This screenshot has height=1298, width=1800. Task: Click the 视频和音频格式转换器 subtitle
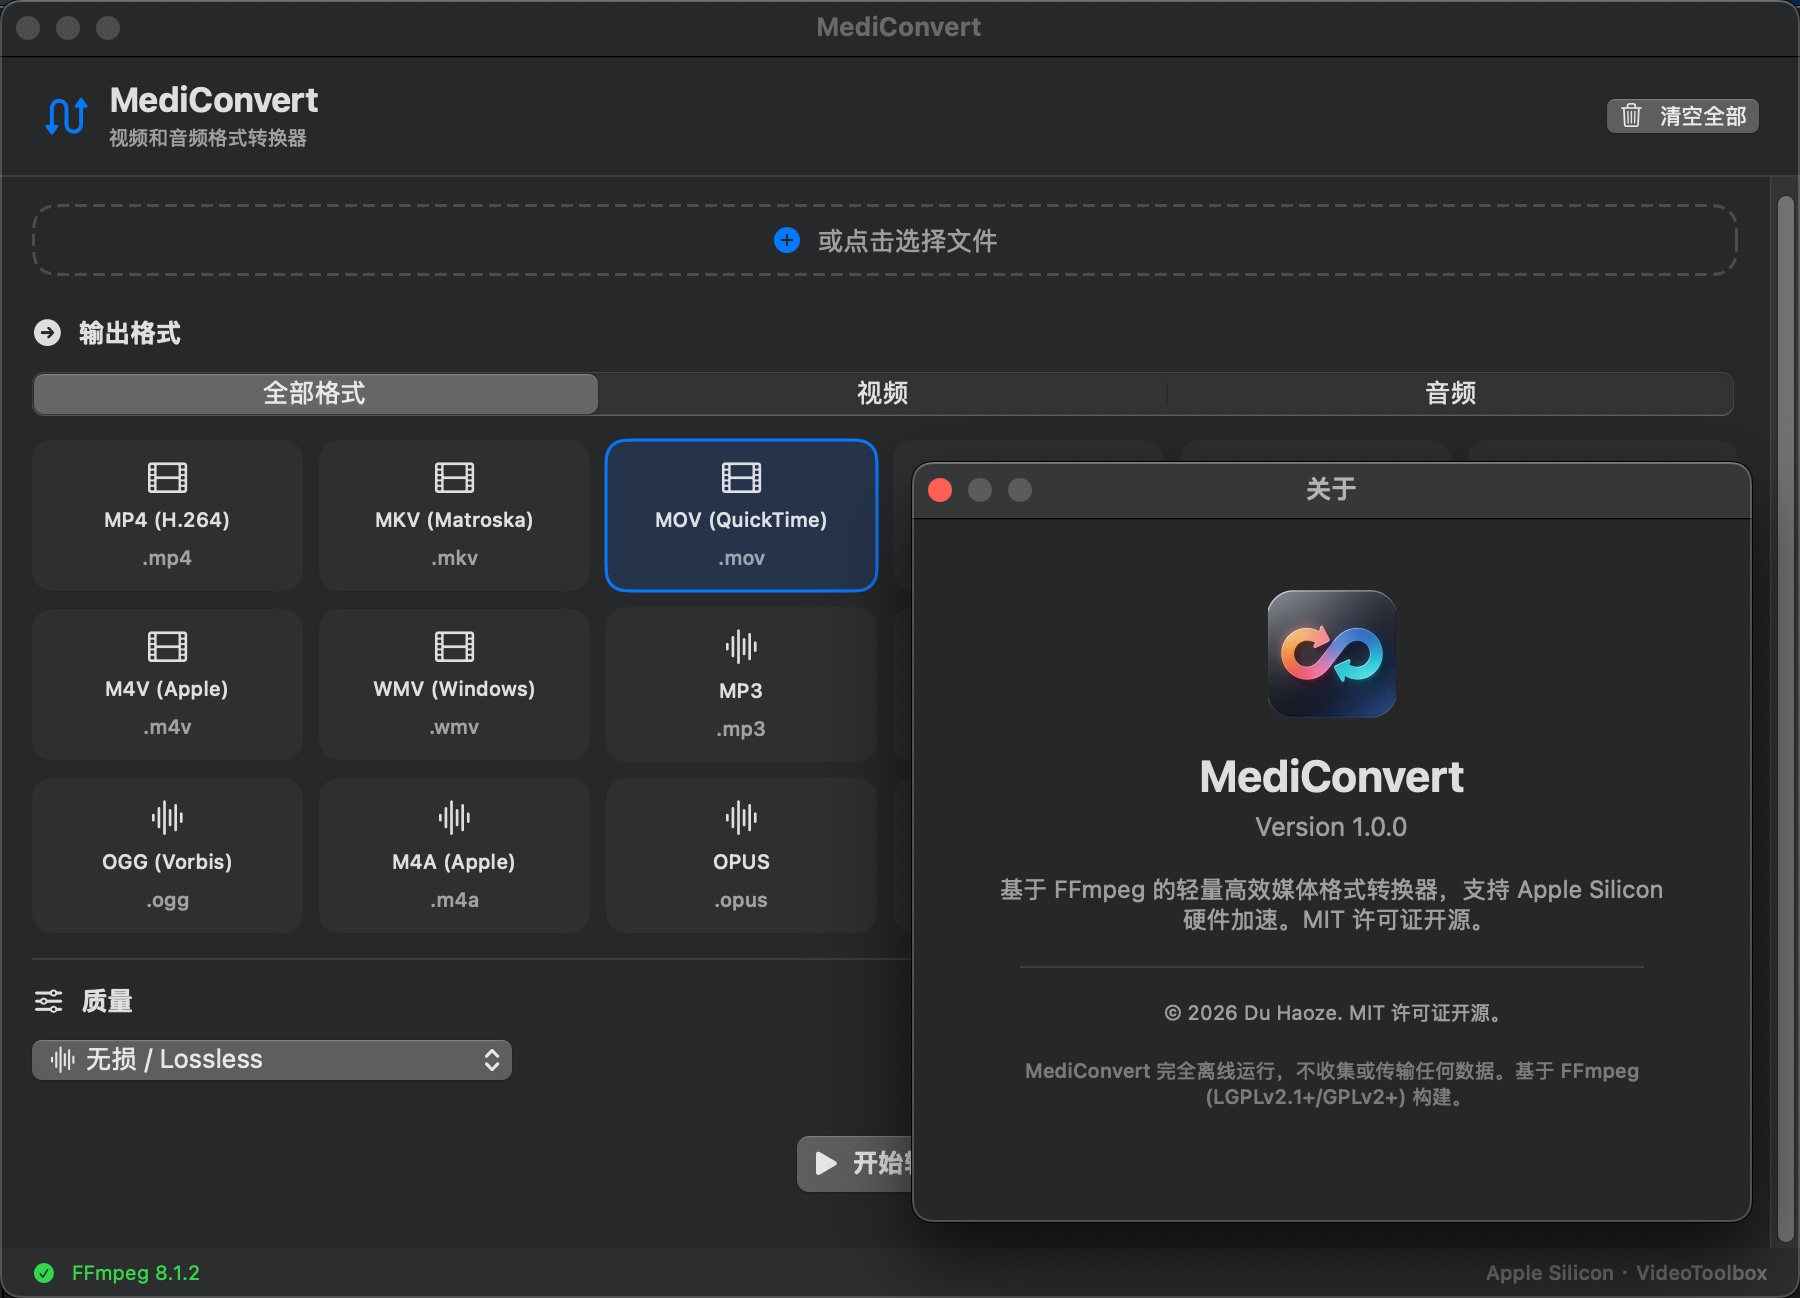(x=208, y=138)
